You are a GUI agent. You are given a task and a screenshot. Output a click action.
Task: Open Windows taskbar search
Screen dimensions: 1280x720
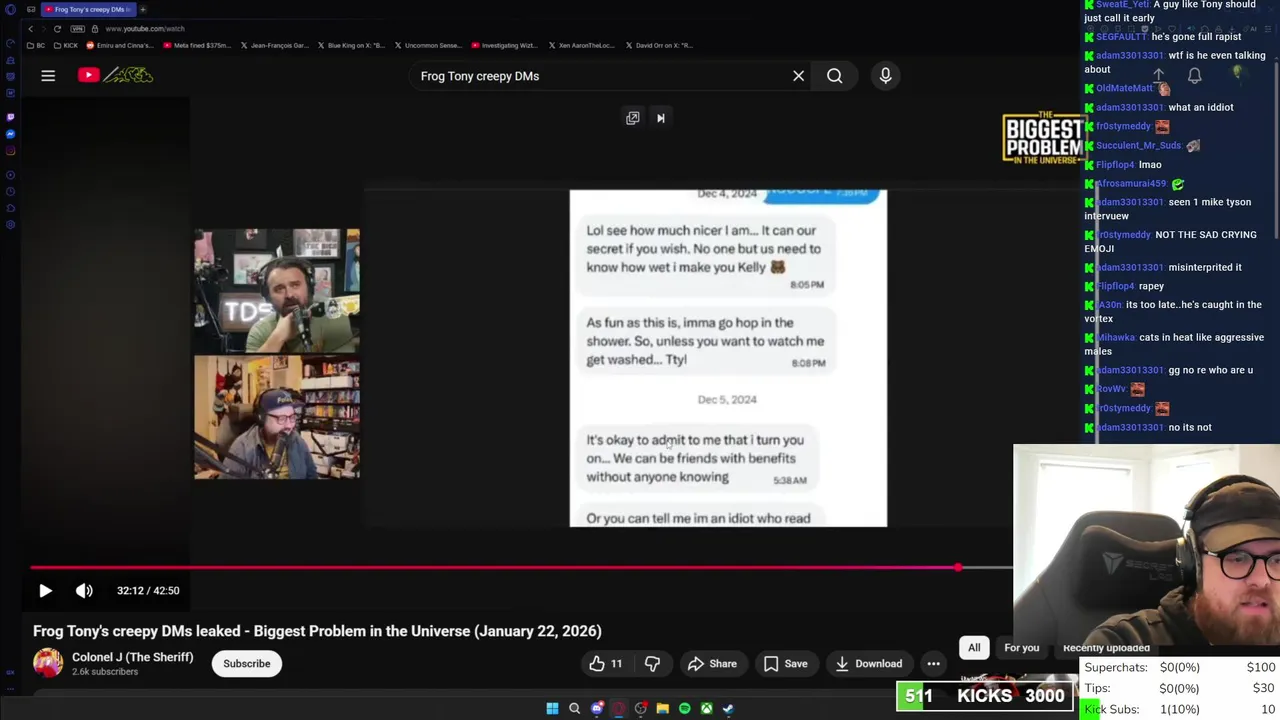click(x=574, y=709)
